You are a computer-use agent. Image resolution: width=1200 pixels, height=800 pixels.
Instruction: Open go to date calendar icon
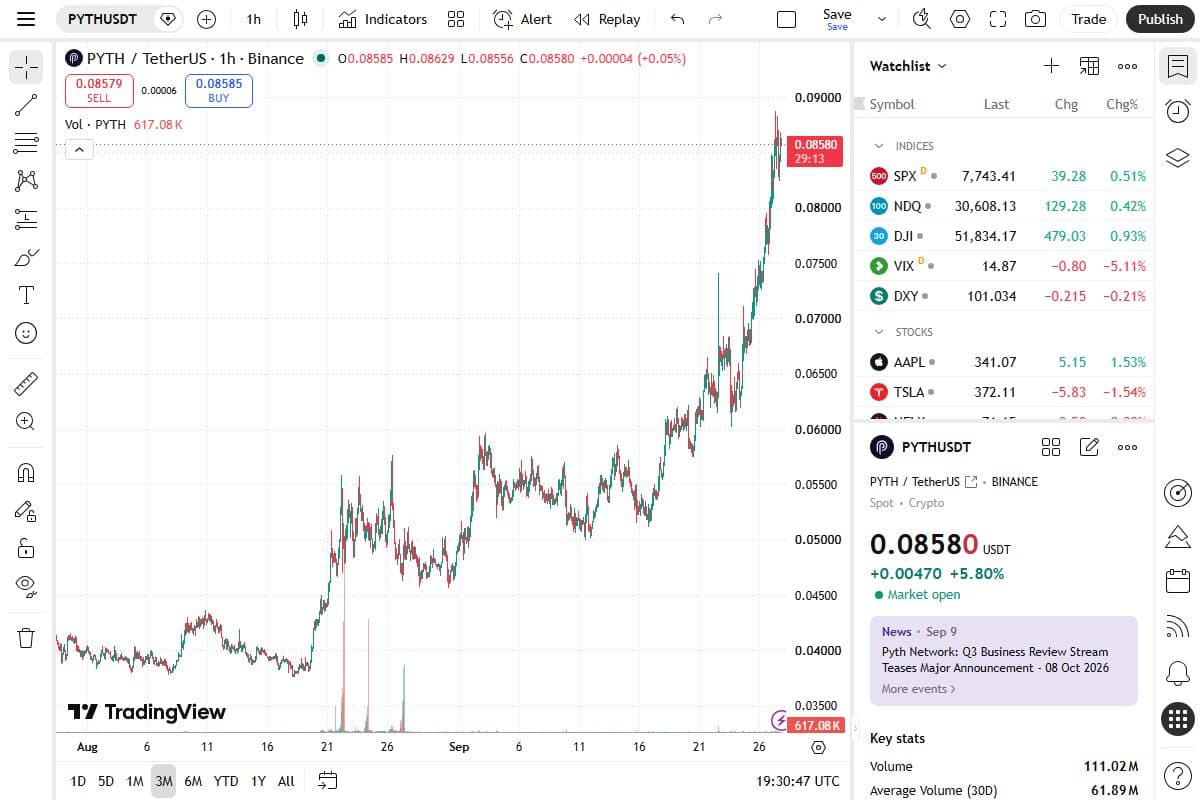328,781
